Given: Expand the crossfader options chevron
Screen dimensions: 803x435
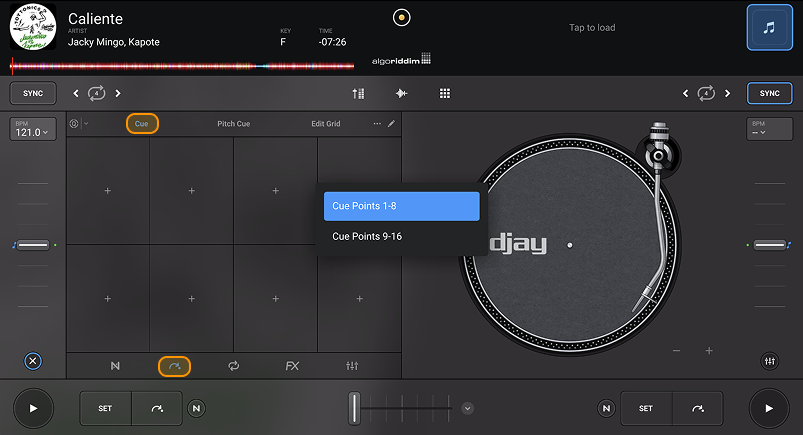Looking at the screenshot, I should 467,408.
